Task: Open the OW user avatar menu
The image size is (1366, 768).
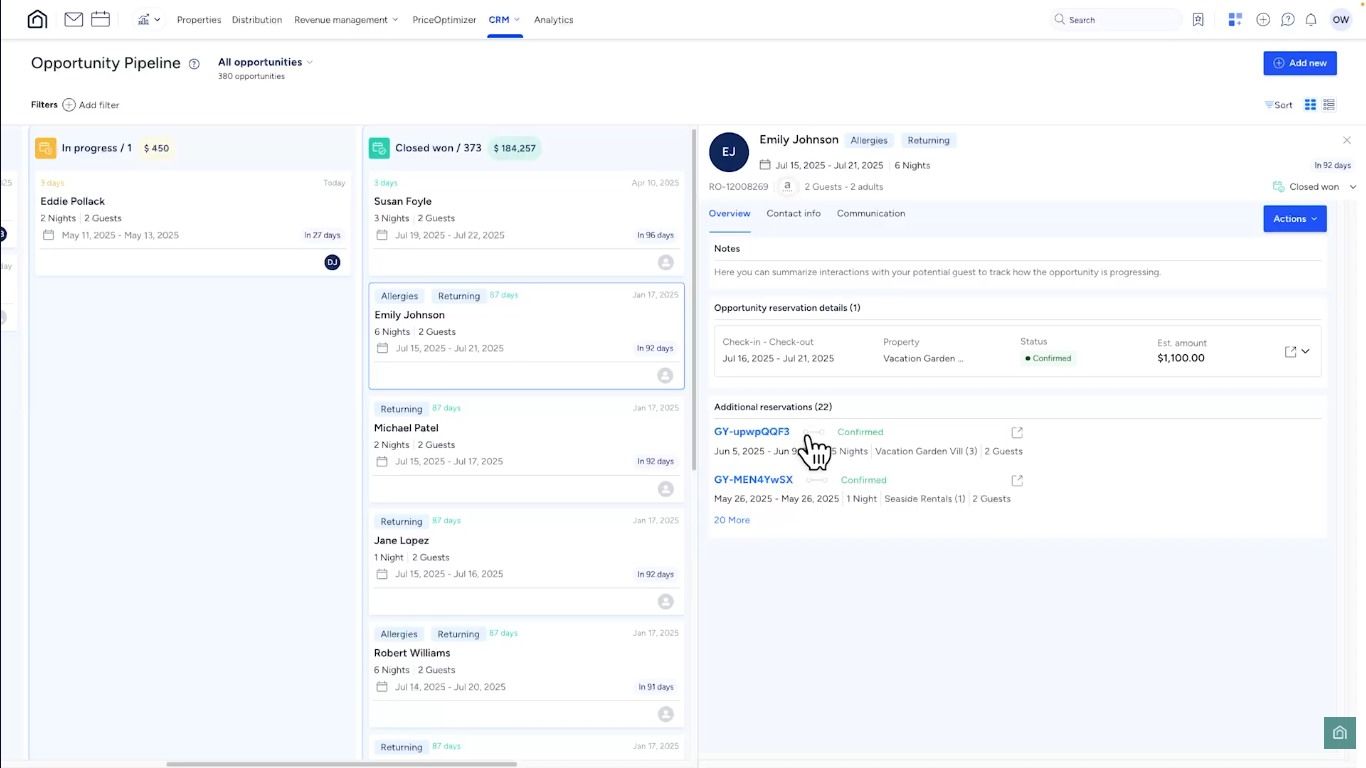Action: (x=1341, y=20)
